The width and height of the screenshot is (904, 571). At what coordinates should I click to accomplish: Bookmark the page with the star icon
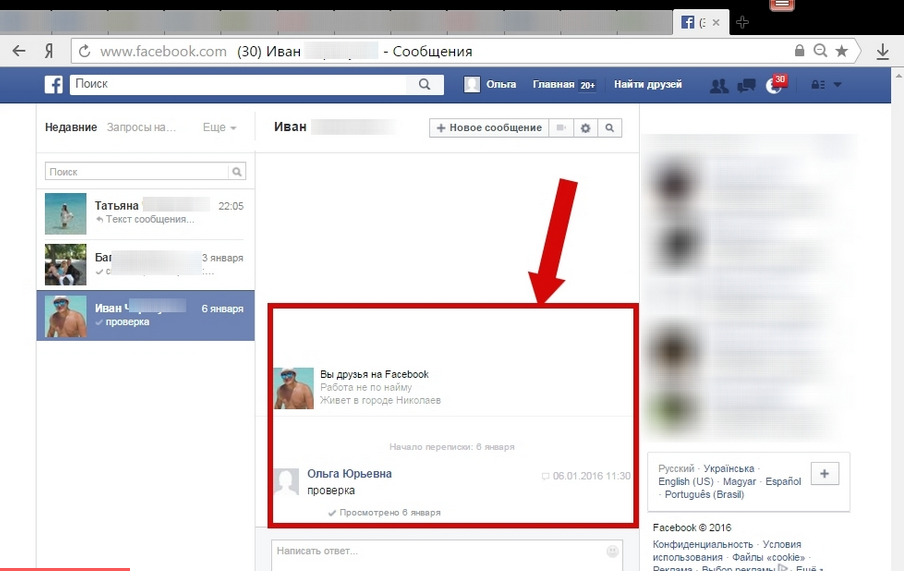coord(842,51)
